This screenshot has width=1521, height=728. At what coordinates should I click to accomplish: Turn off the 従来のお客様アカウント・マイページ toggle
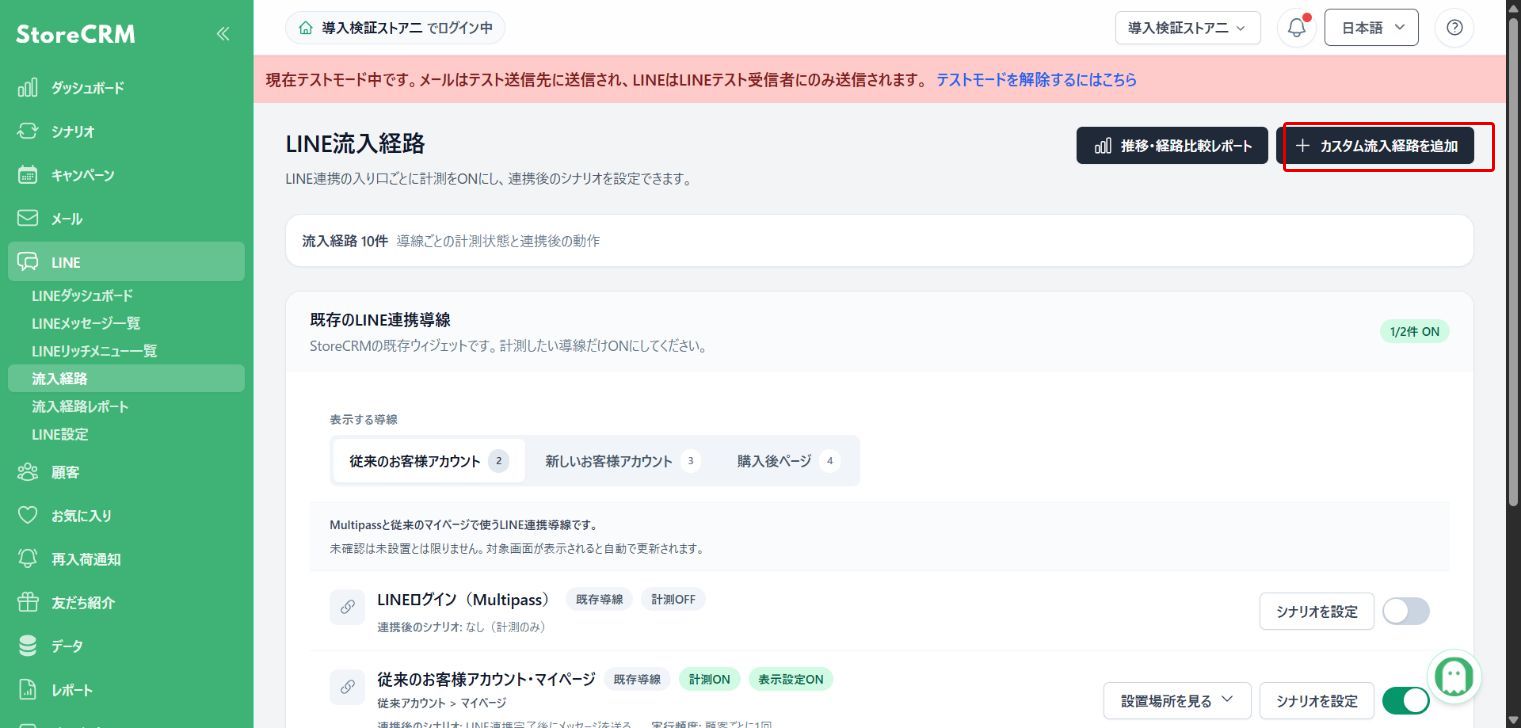1406,701
